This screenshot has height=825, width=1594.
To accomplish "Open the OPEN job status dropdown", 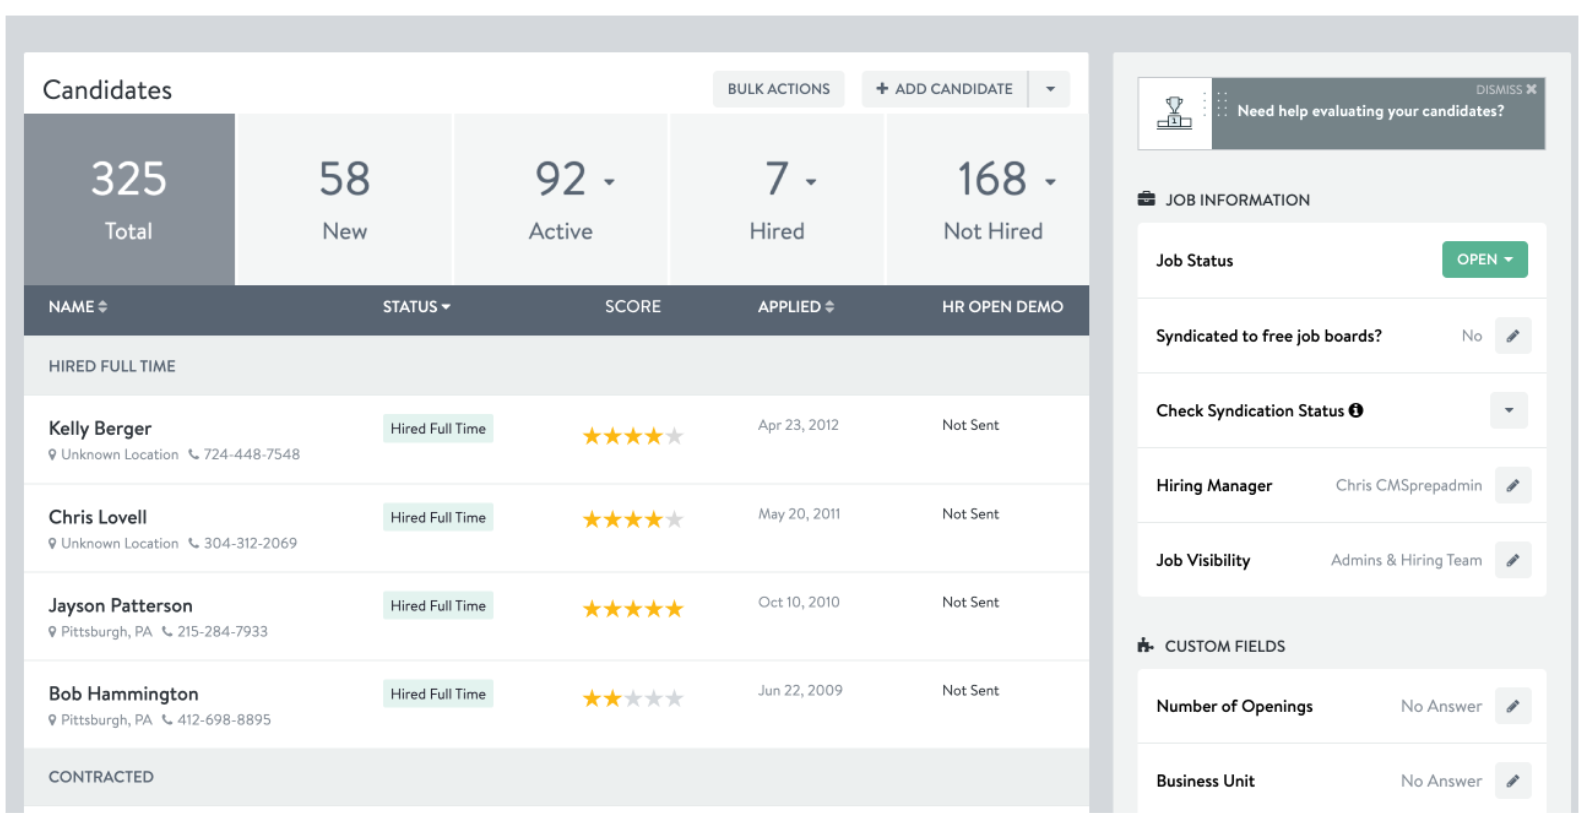I will (x=1485, y=260).
